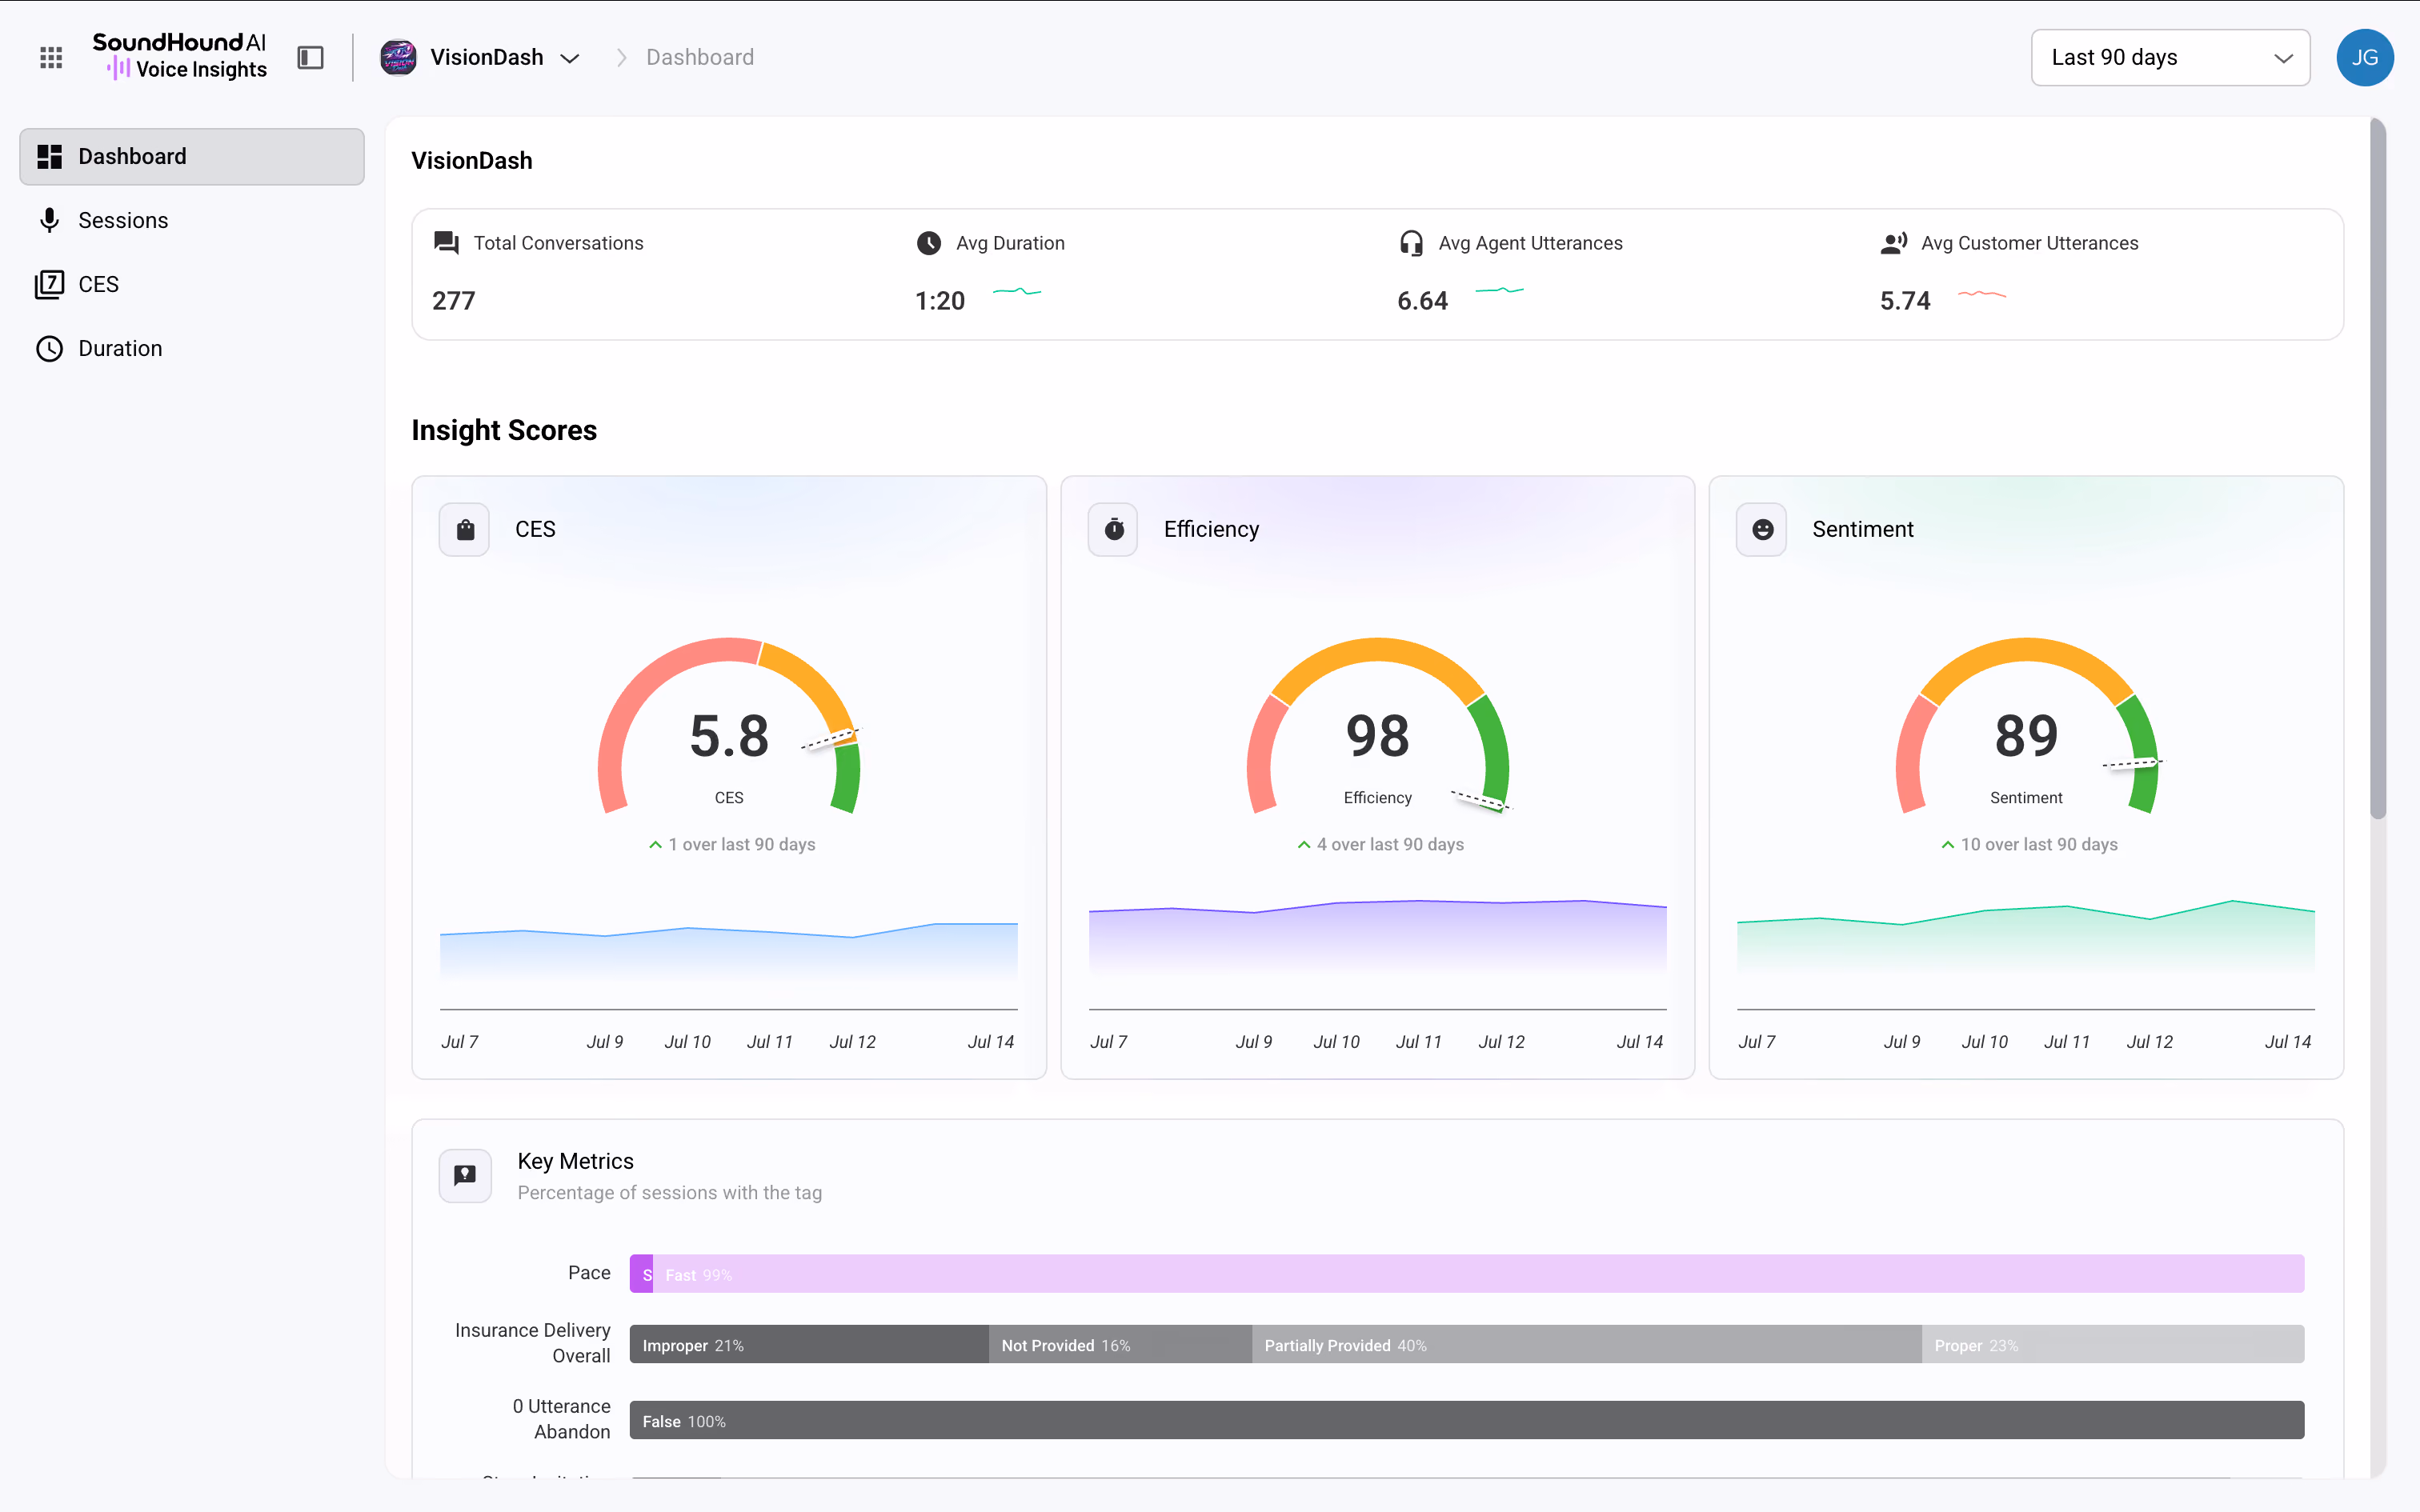
Task: Click the Avg Agent Utterances headset icon
Action: [x=1411, y=243]
